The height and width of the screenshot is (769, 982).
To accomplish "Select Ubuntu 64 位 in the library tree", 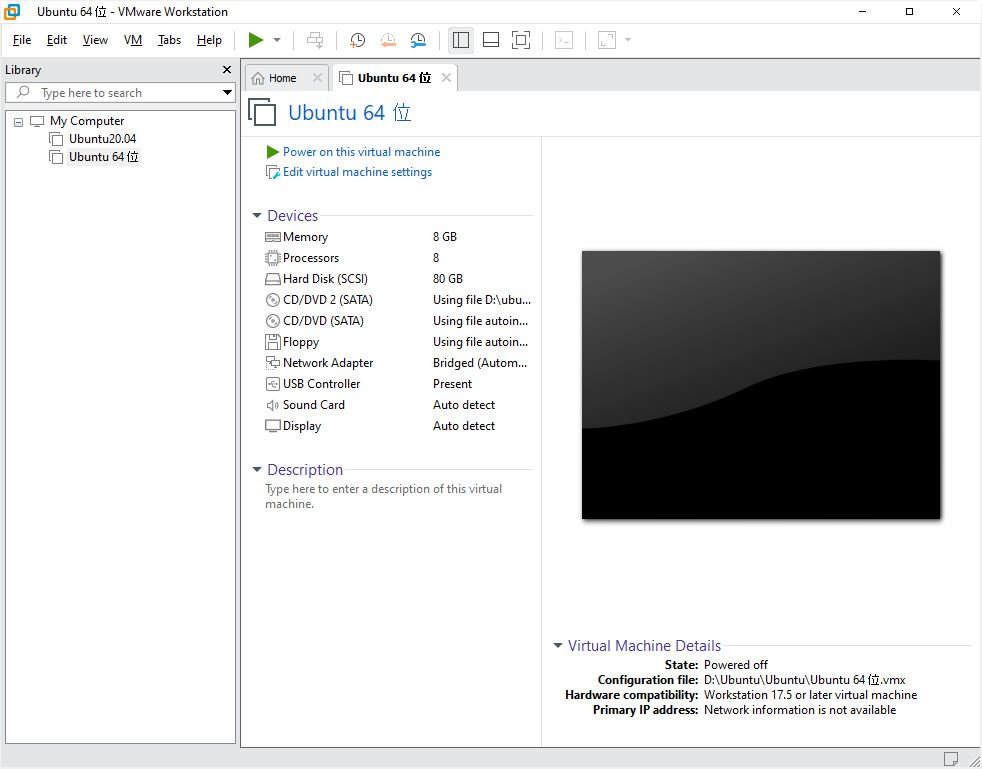I will 103,157.
